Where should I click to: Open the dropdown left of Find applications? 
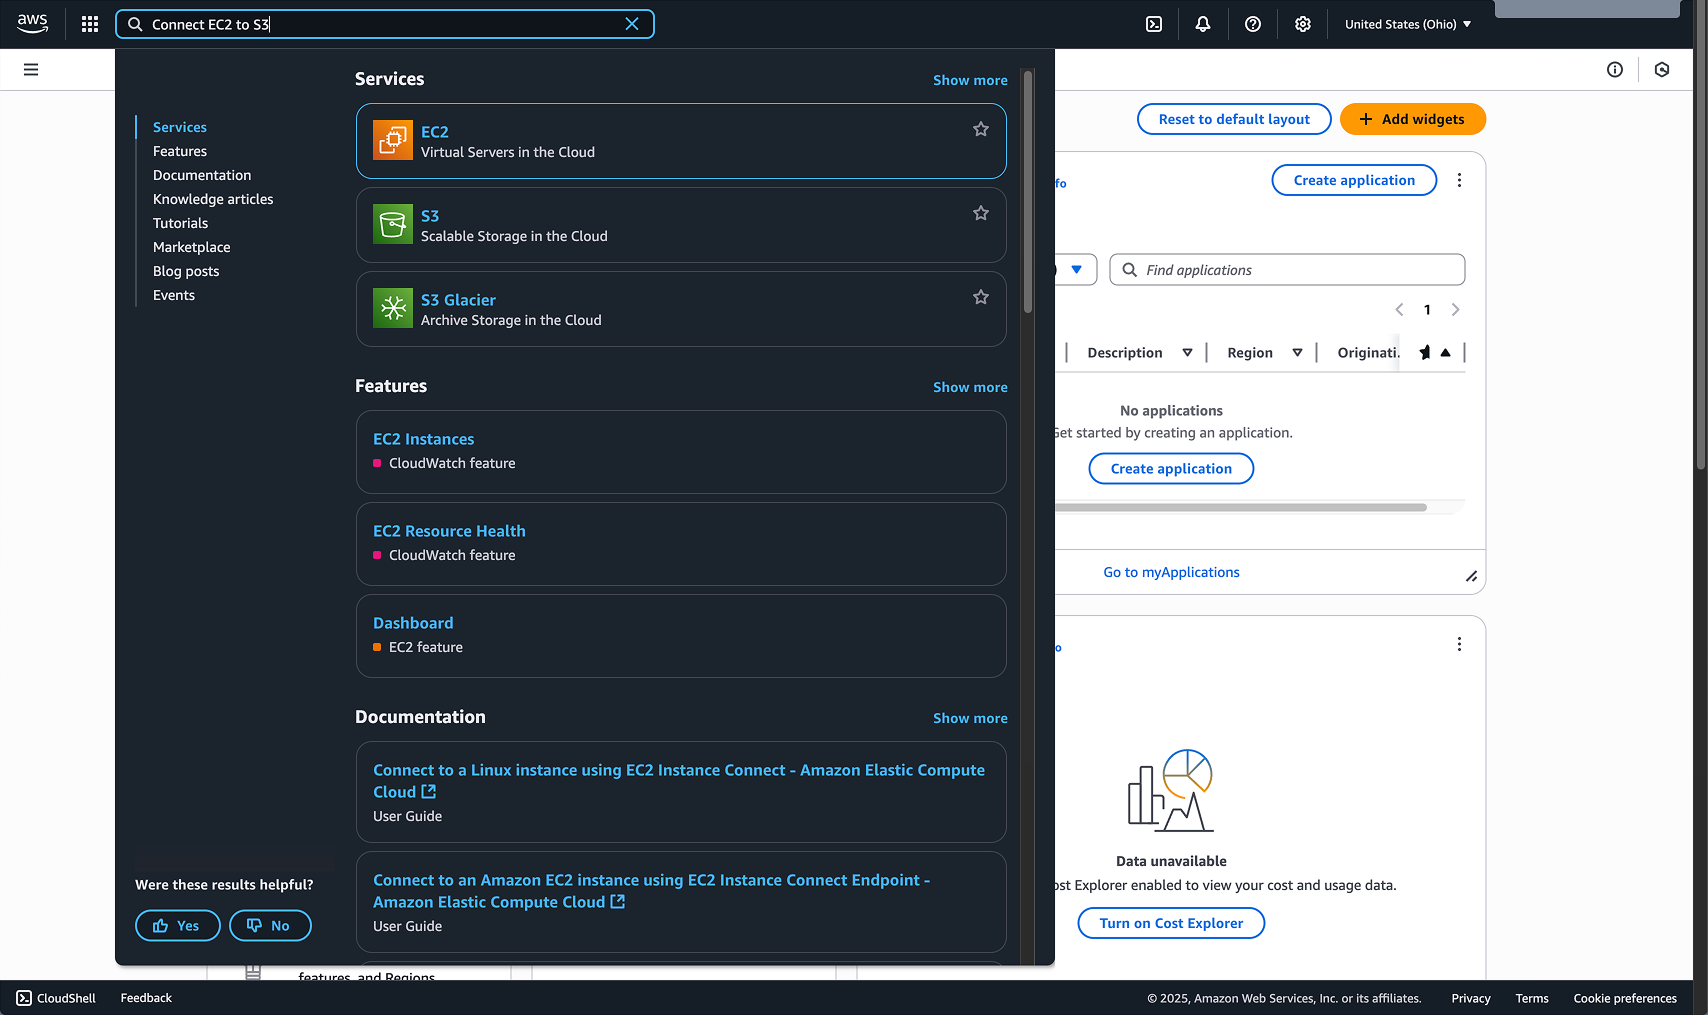coord(1076,270)
